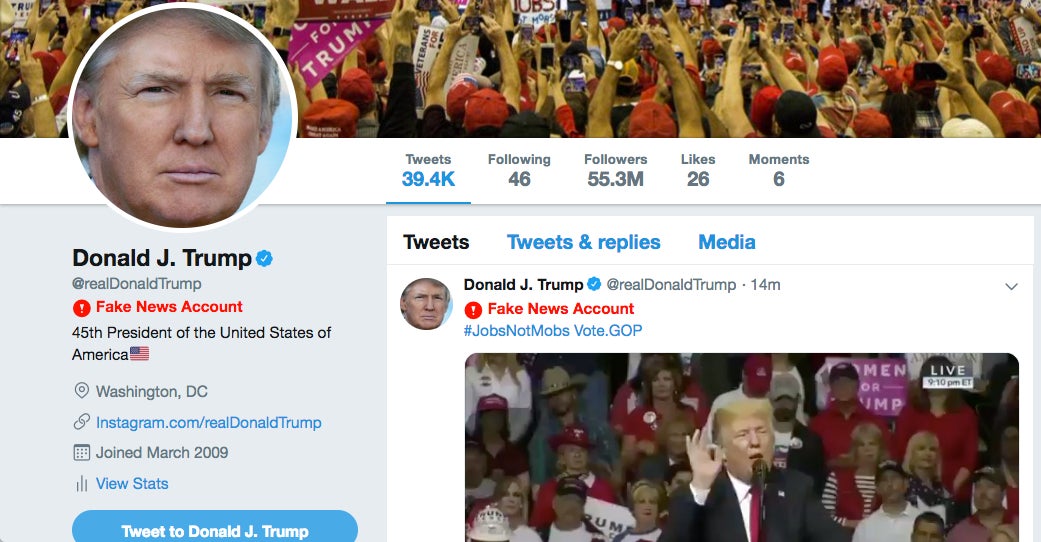Open the tweet options chevron menu
Image resolution: width=1041 pixels, height=542 pixels.
(x=1011, y=287)
